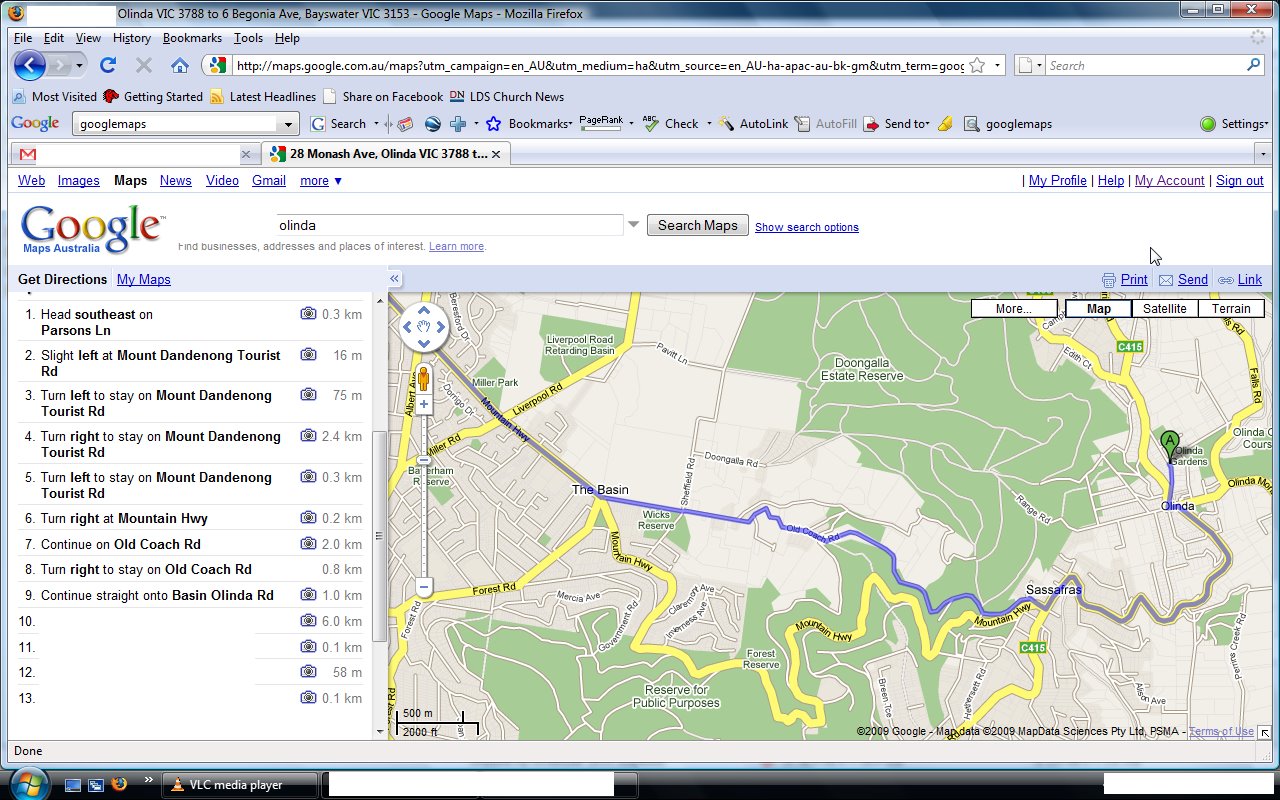
Task: Expand the search box suggestions arrow
Action: [x=633, y=225]
